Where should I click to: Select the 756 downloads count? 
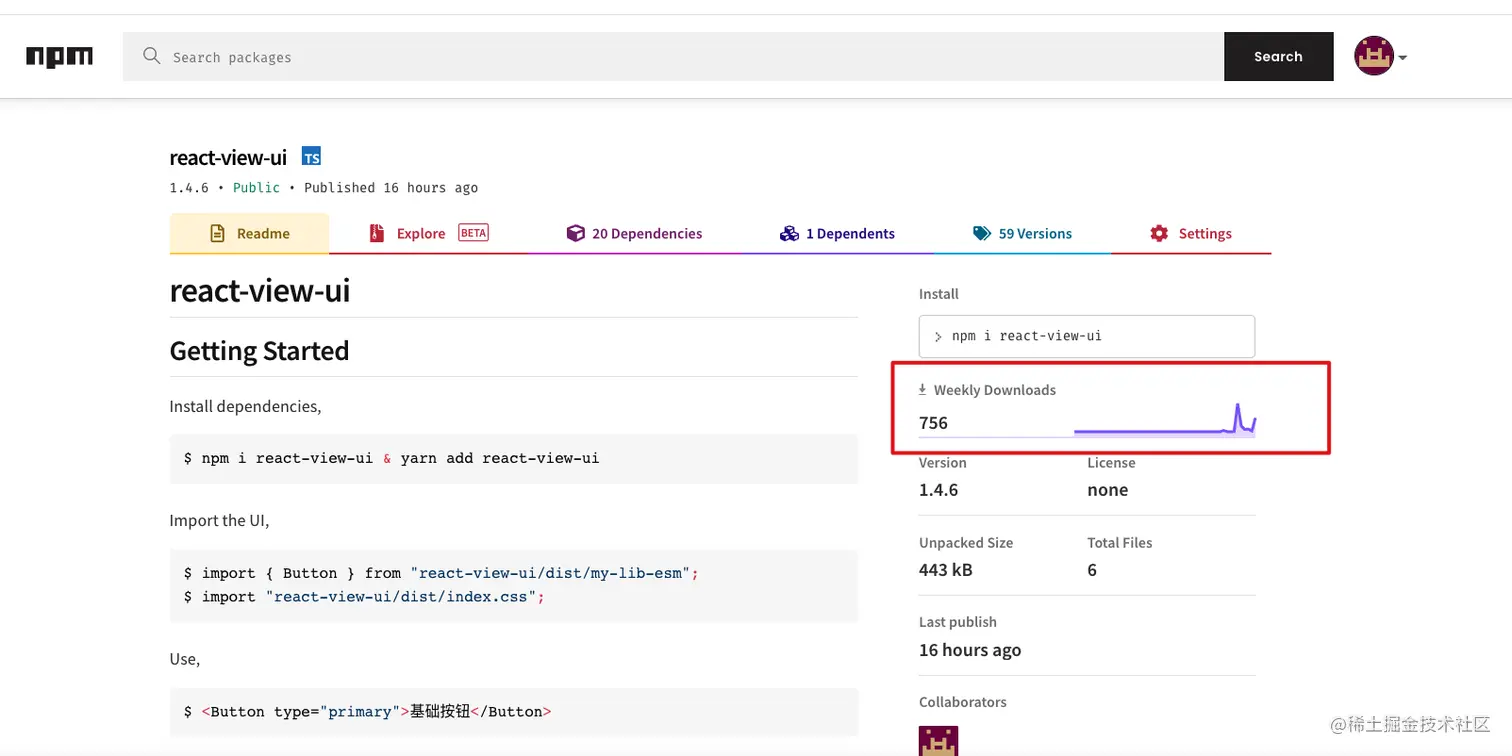933,423
